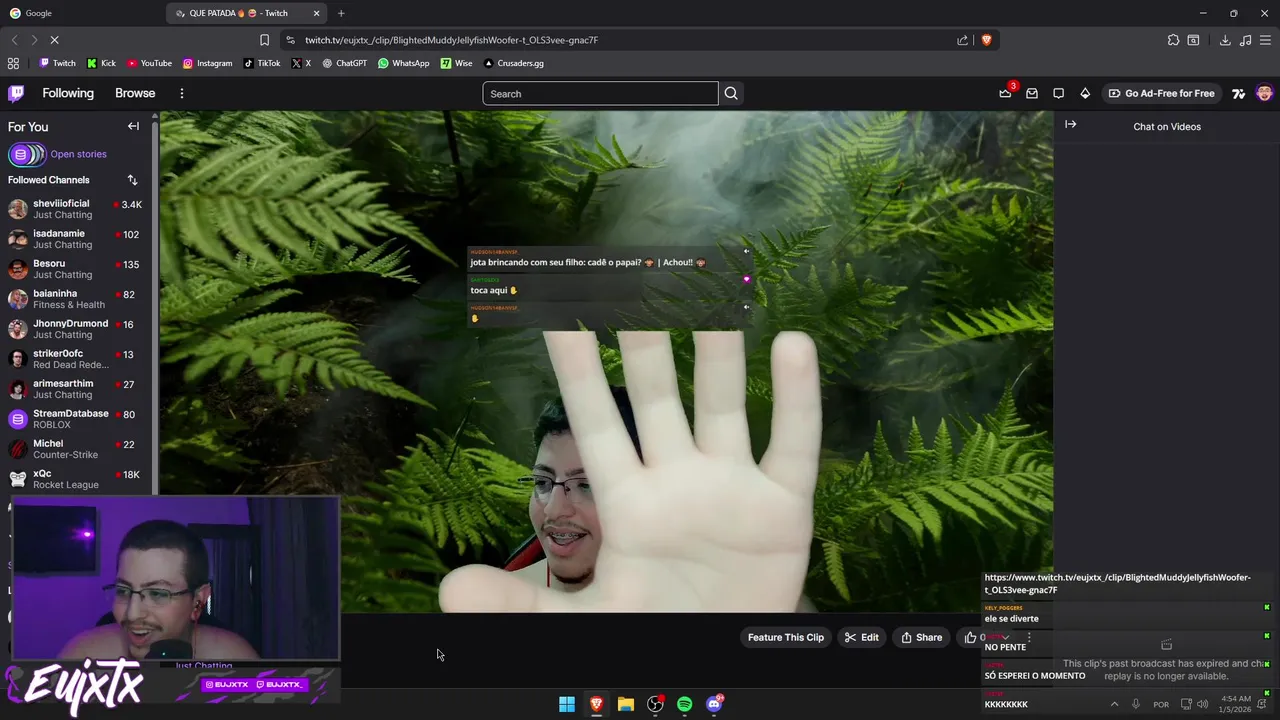Open xQc channel in sidebar
Viewport: 1280px width, 720px height.
(x=76, y=479)
